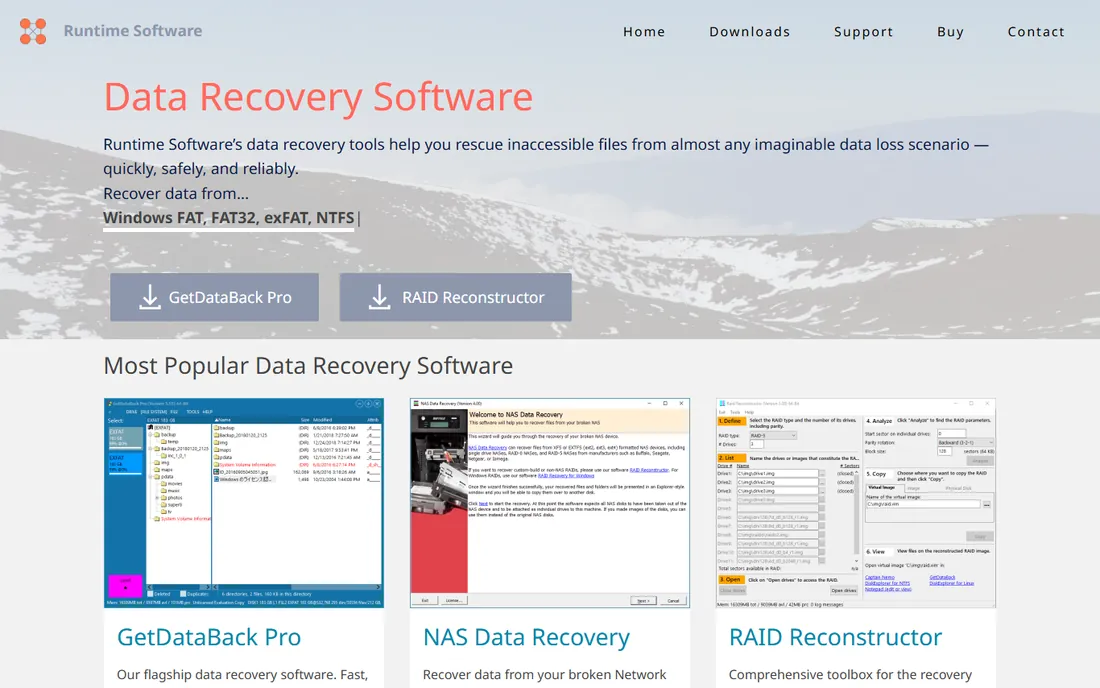
Task: Open the Buy menu item
Action: (950, 32)
